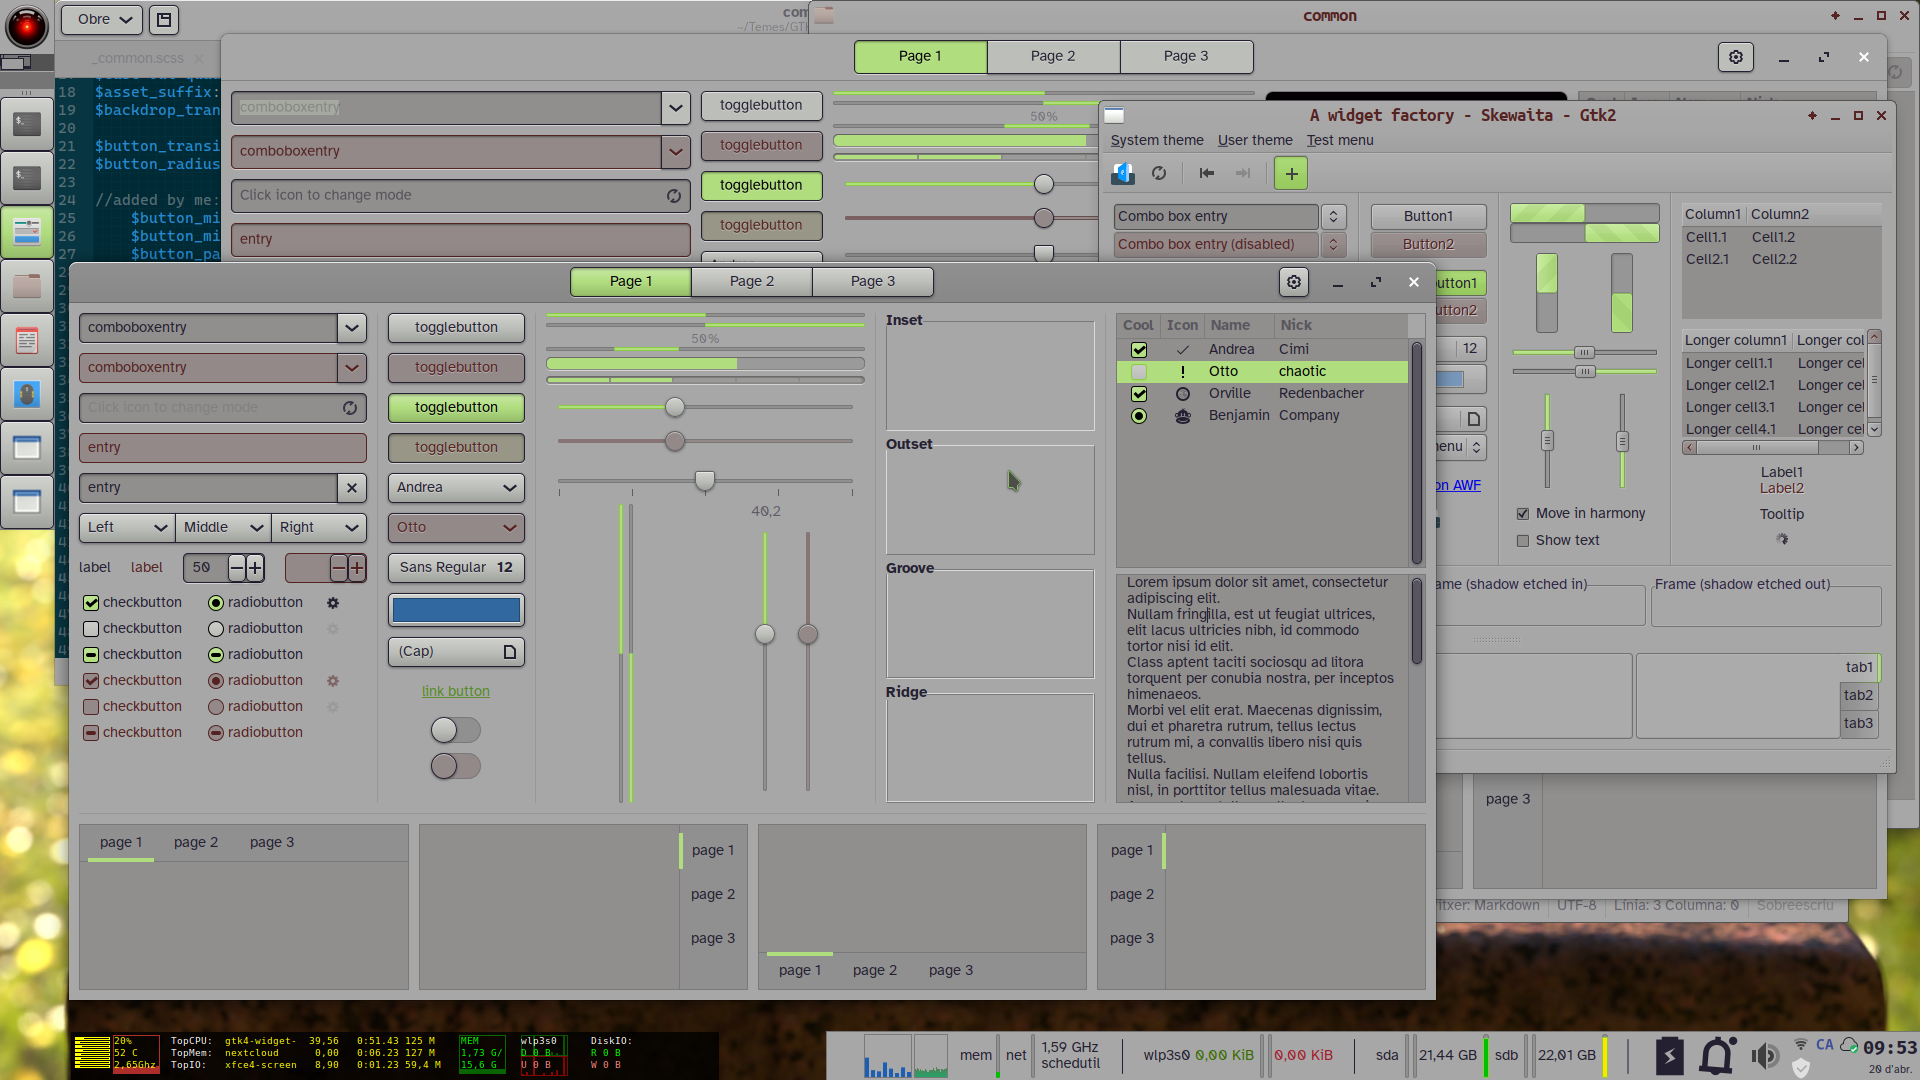This screenshot has height=1080, width=1920.
Task: Click the file icon in (Cap) button
Action: click(509, 652)
